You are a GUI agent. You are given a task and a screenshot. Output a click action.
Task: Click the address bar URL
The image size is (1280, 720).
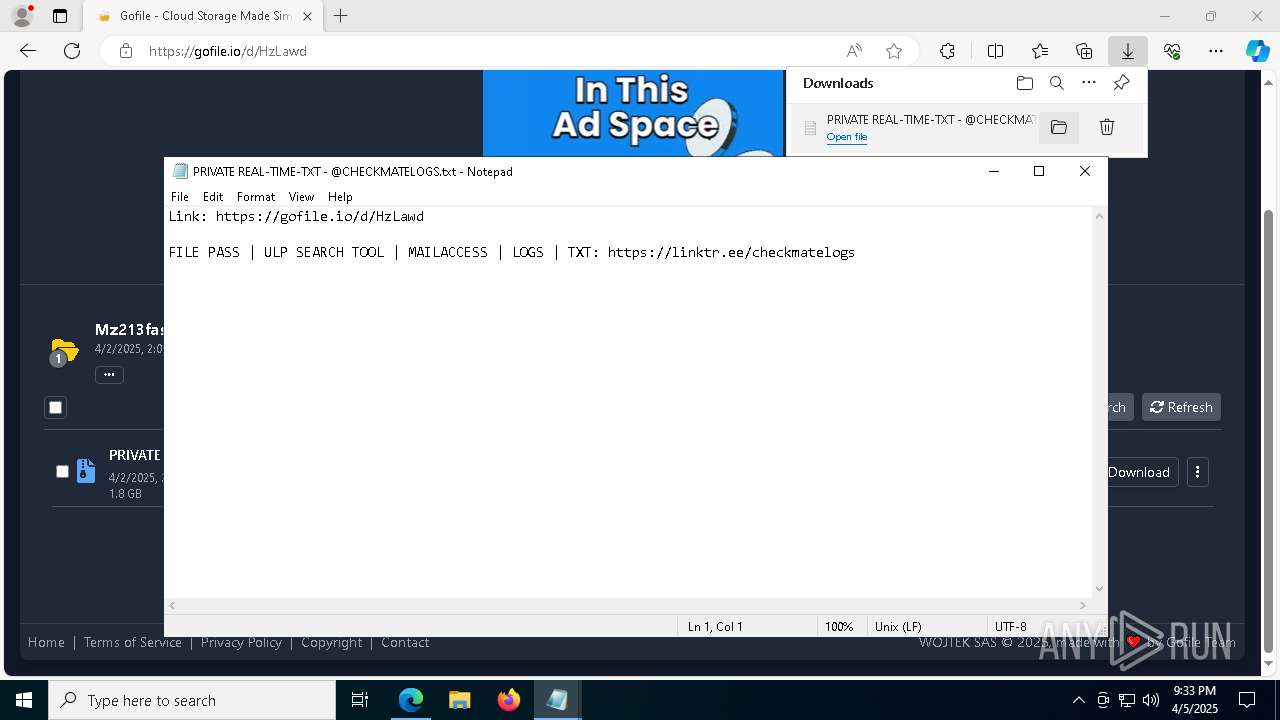click(227, 51)
